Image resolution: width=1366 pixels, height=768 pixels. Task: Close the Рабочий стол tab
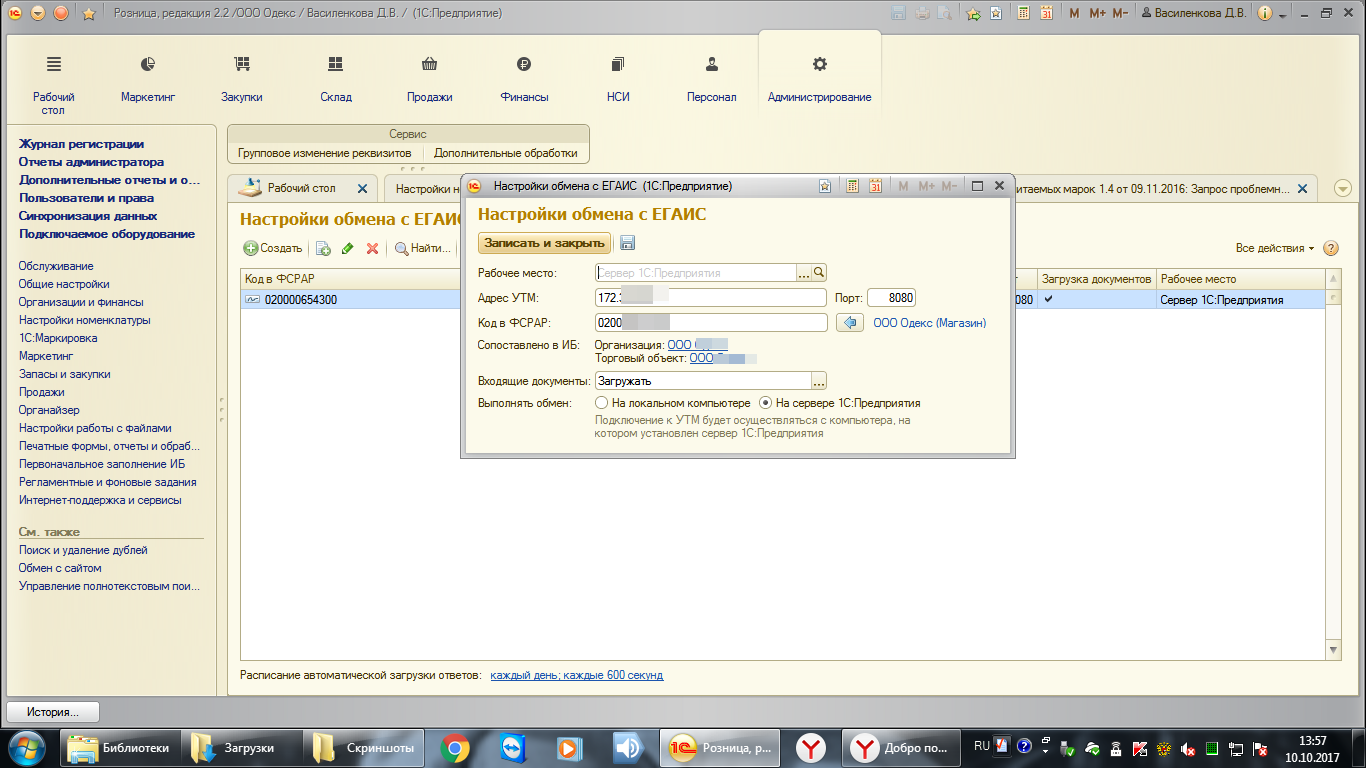click(x=362, y=188)
